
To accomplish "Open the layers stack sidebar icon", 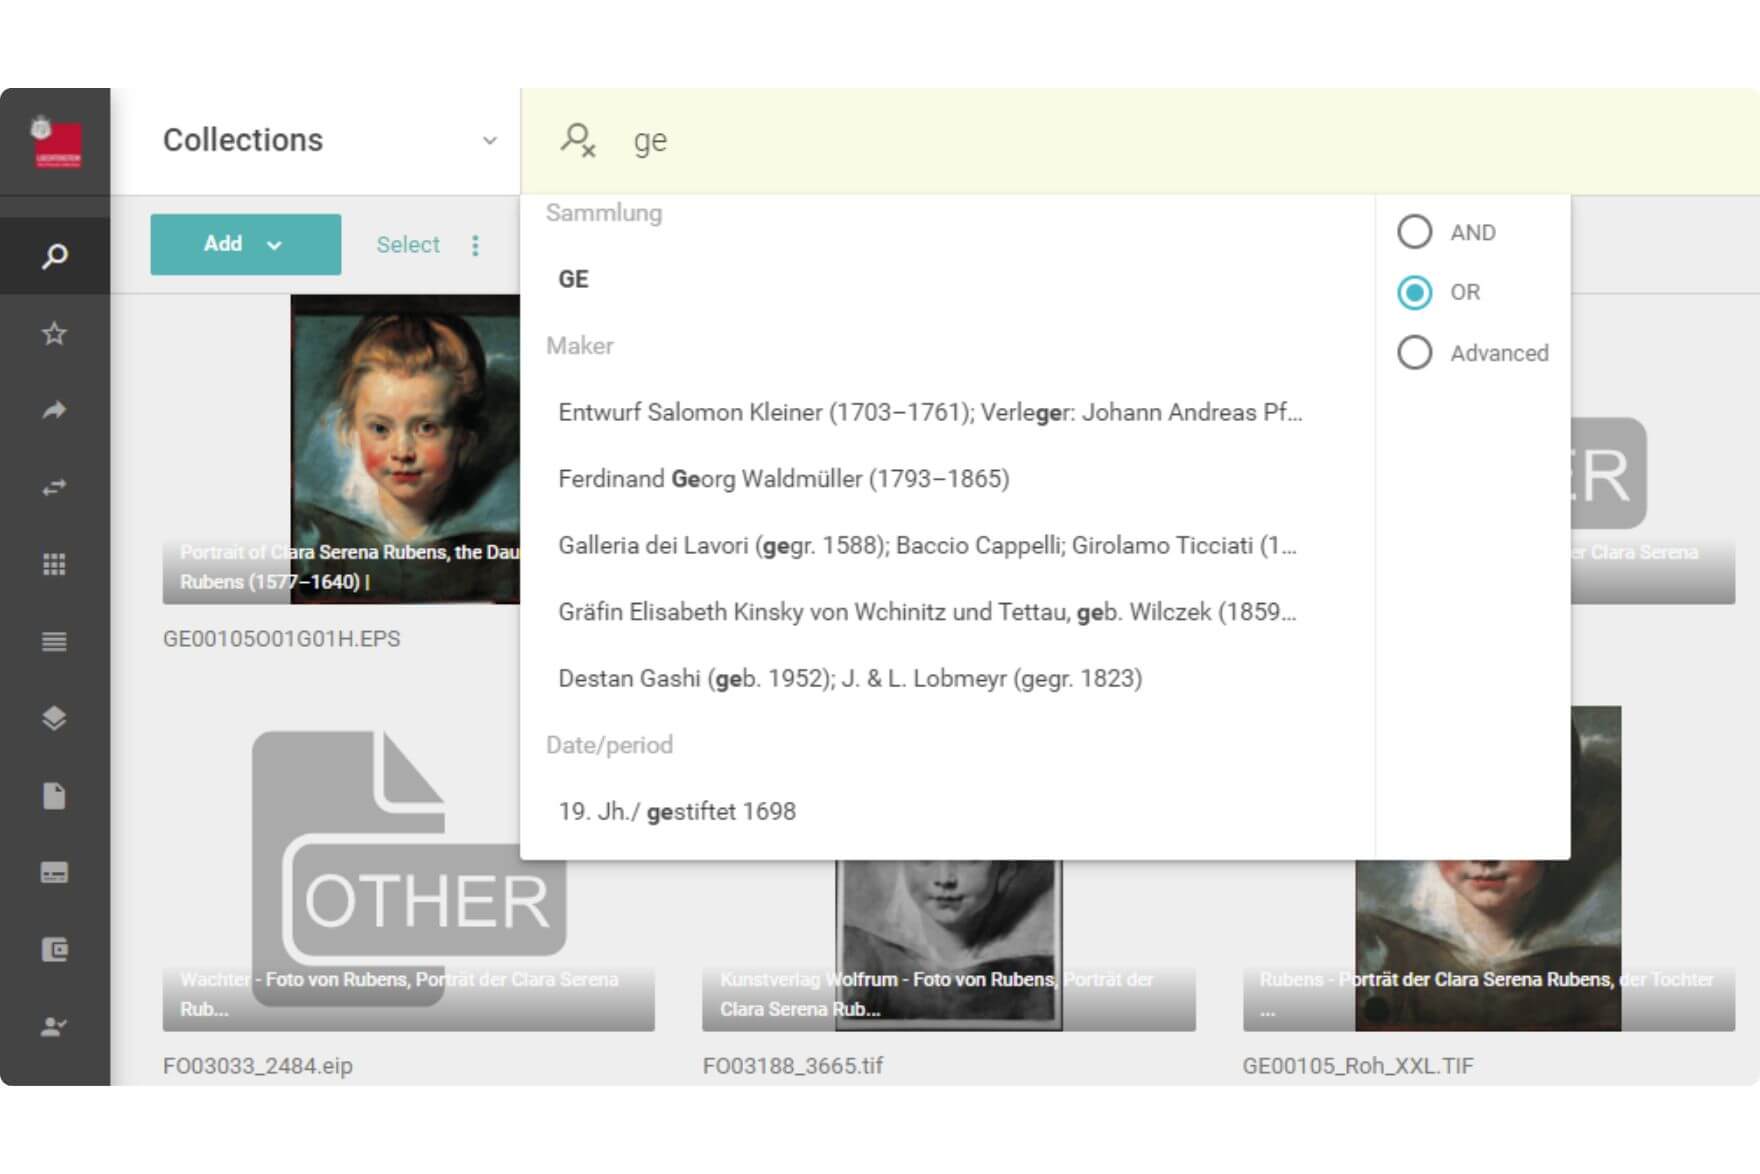I will coord(55,718).
